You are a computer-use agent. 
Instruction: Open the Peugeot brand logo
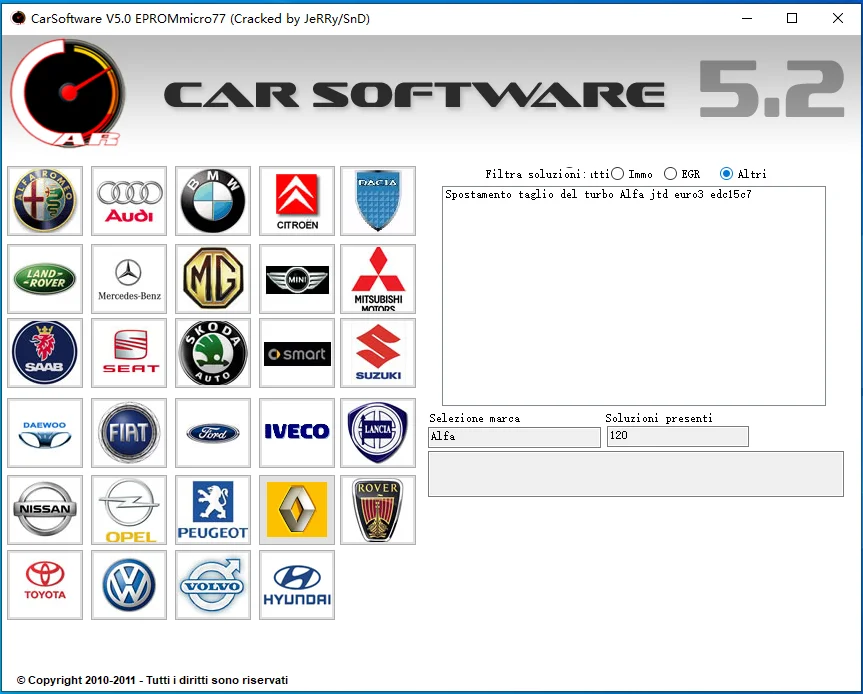pyautogui.click(x=213, y=510)
